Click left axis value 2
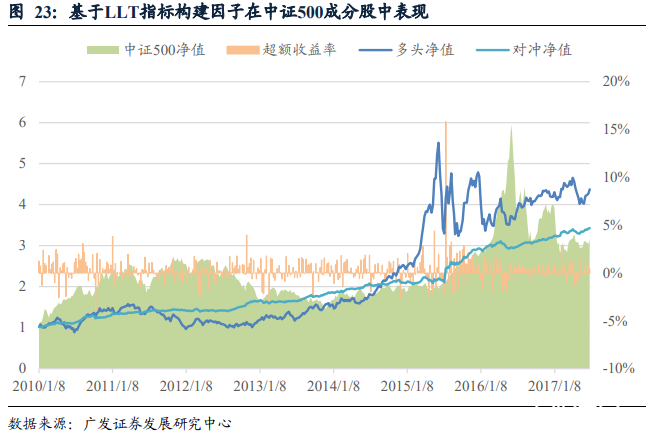647x434 pixels. (x=22, y=286)
